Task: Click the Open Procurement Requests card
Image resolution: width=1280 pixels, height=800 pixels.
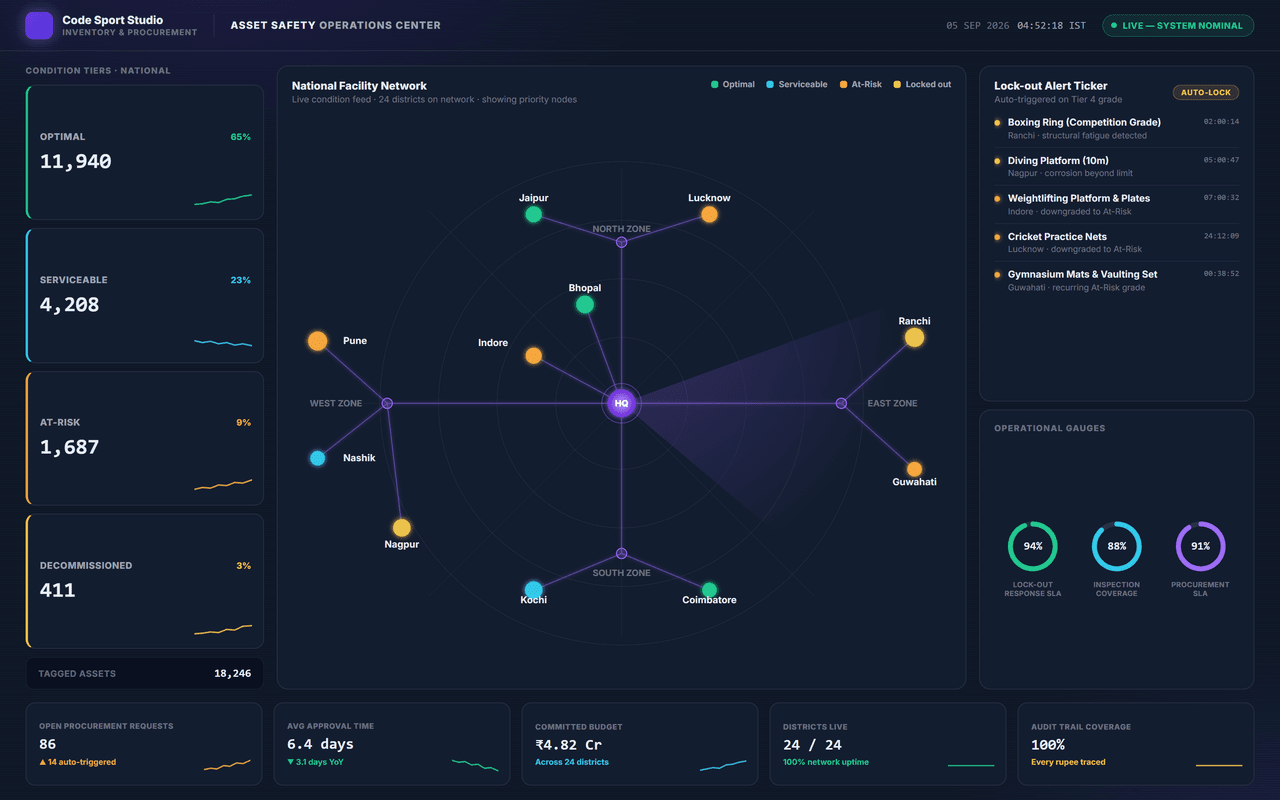Action: [x=144, y=744]
